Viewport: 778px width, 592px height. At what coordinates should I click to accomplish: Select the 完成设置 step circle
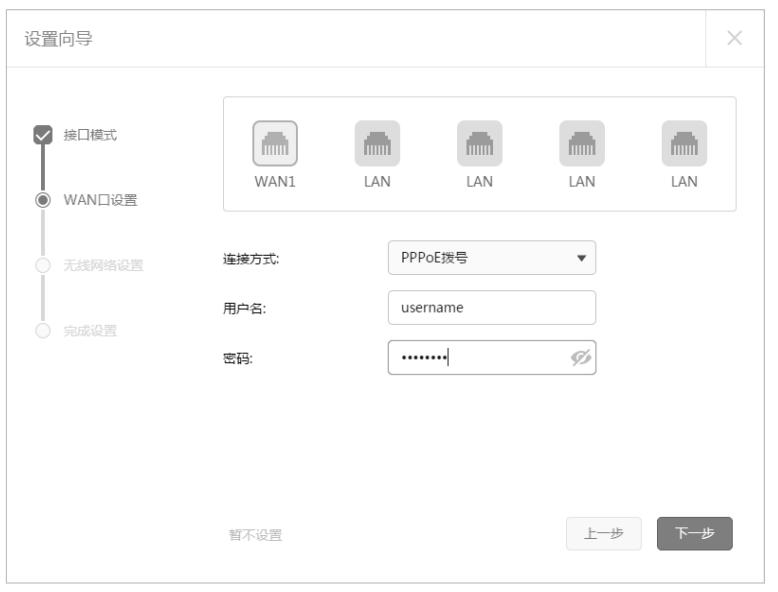[x=42, y=330]
